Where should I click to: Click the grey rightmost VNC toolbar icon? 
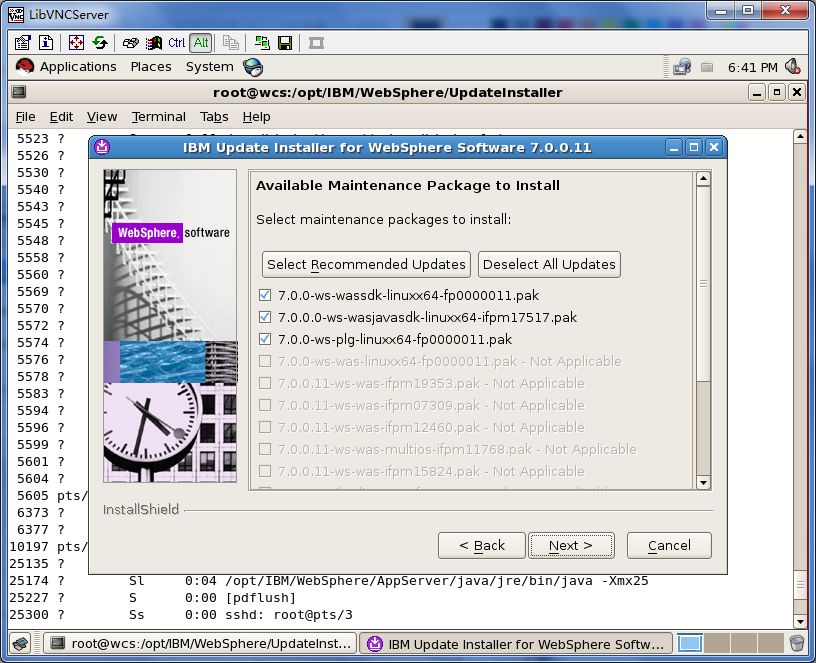click(316, 43)
